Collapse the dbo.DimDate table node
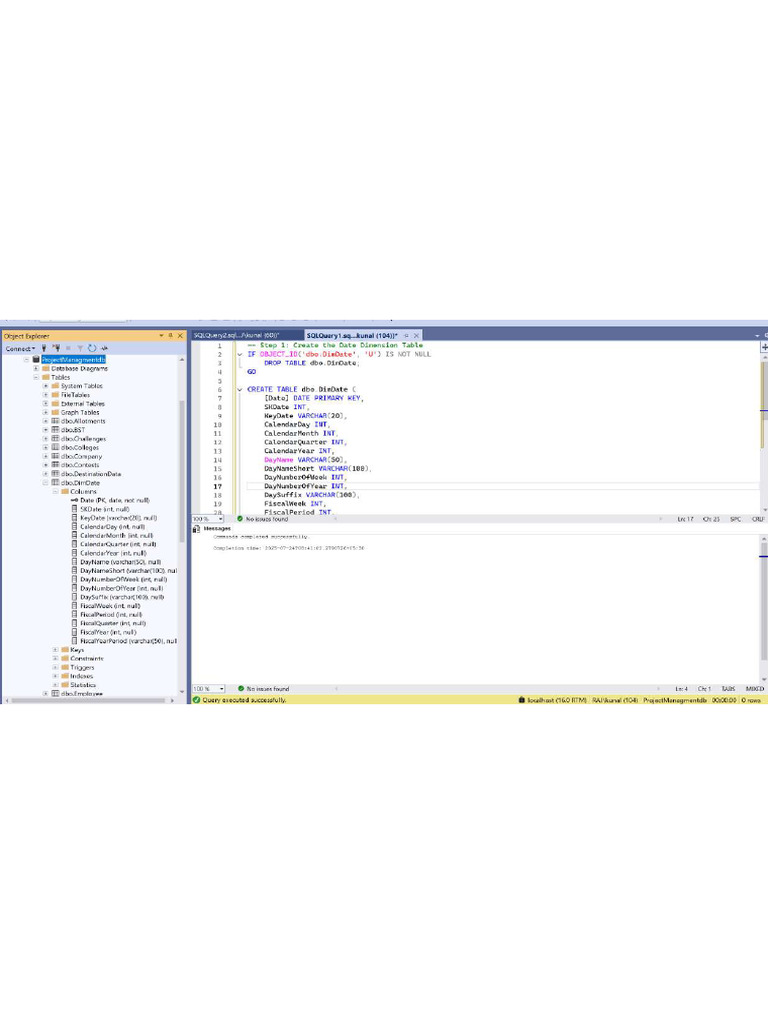 [46, 483]
